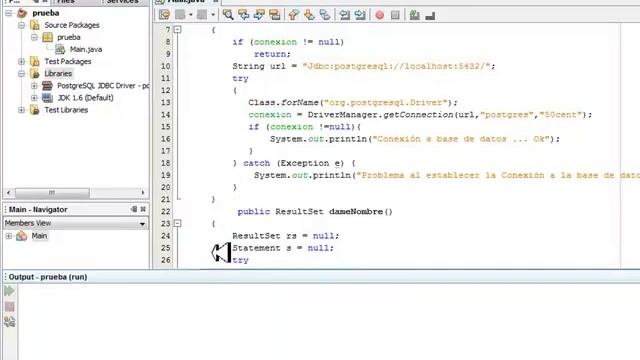Go to Find Next Occurrence
The height and width of the screenshot is (360, 640).
(259, 15)
